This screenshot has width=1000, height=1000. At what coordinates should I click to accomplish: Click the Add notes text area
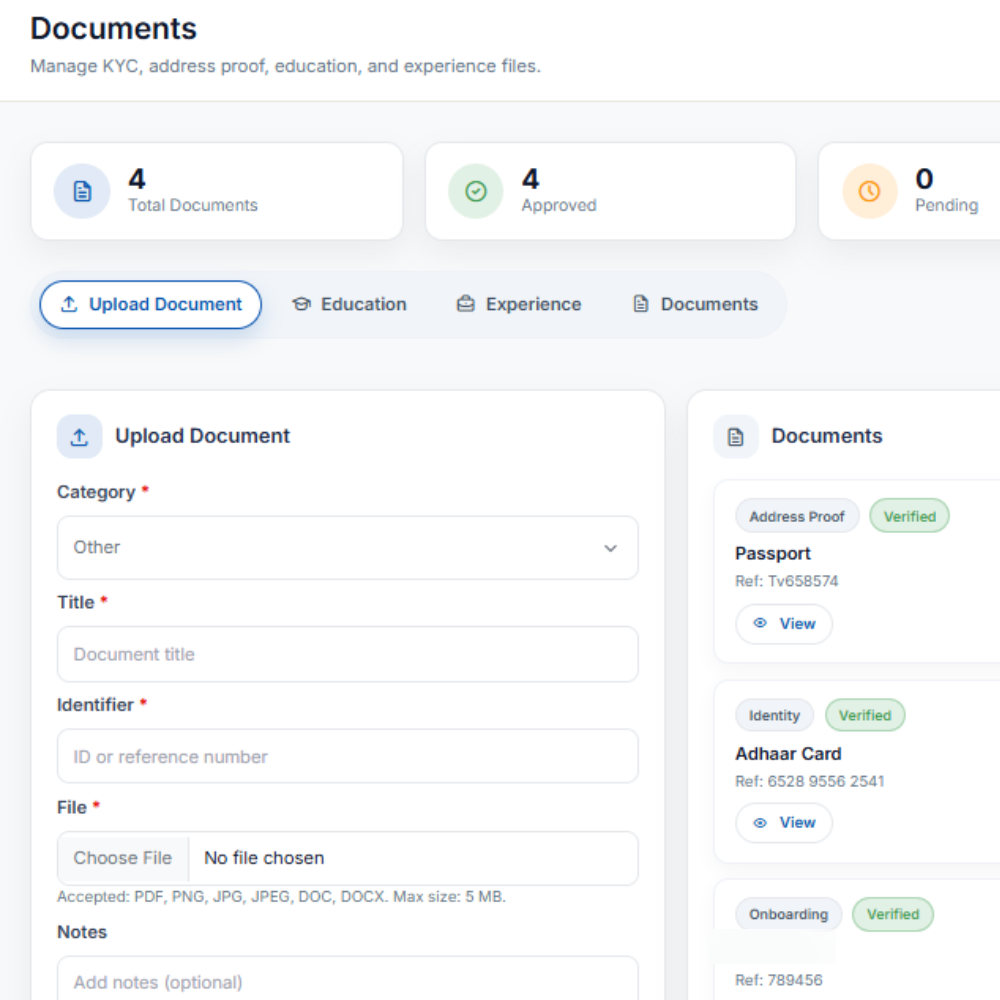point(347,980)
